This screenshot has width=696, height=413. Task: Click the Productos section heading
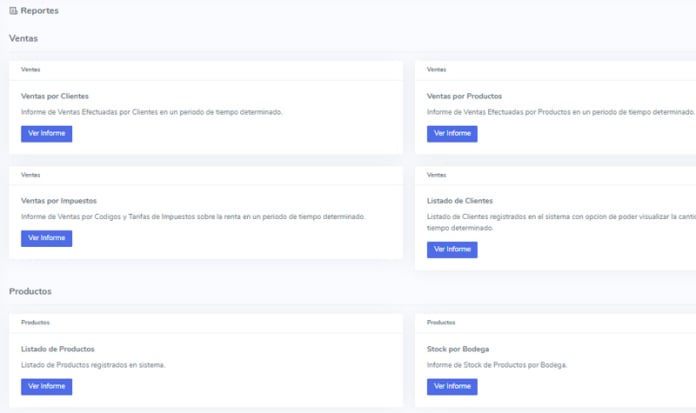tap(30, 291)
